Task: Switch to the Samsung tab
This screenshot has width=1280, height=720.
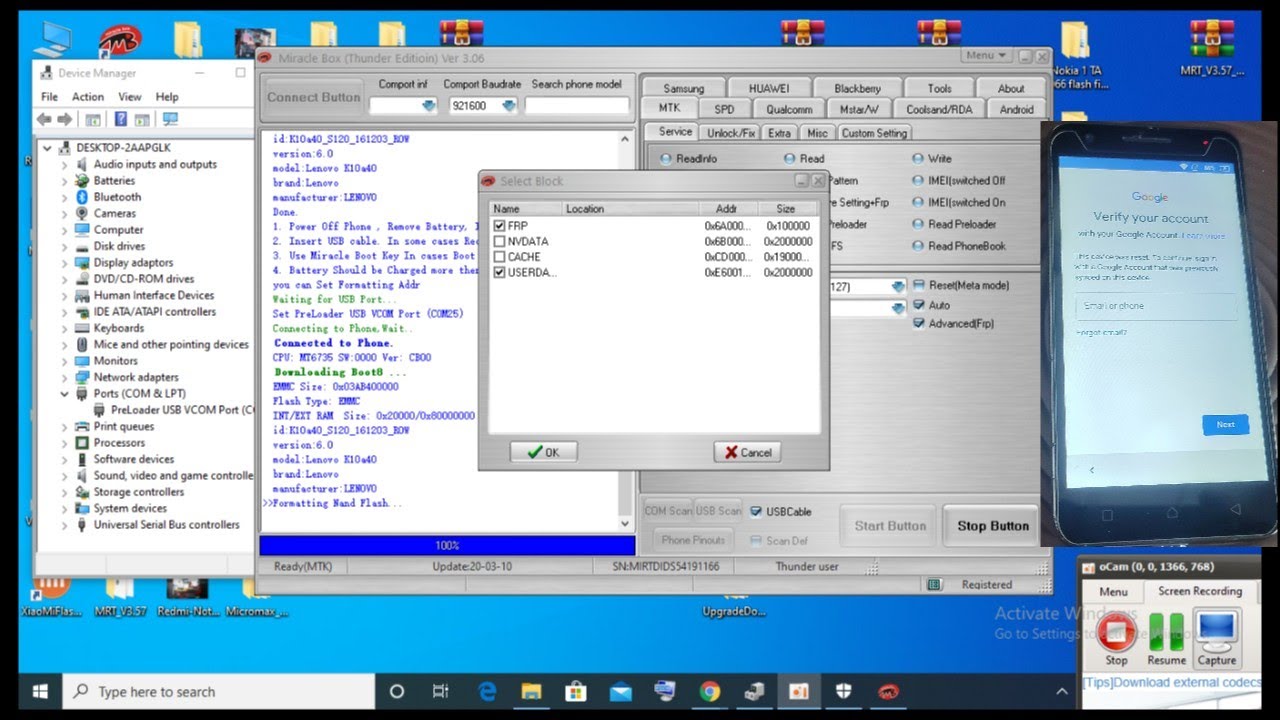Action: click(x=684, y=89)
